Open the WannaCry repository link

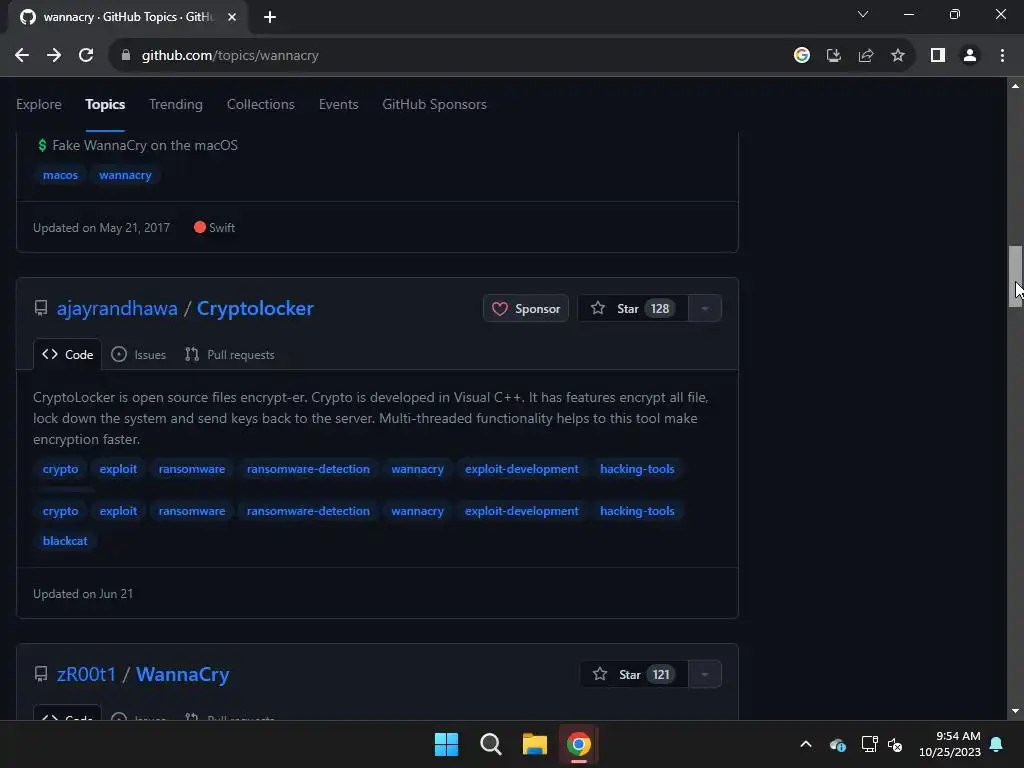183,674
